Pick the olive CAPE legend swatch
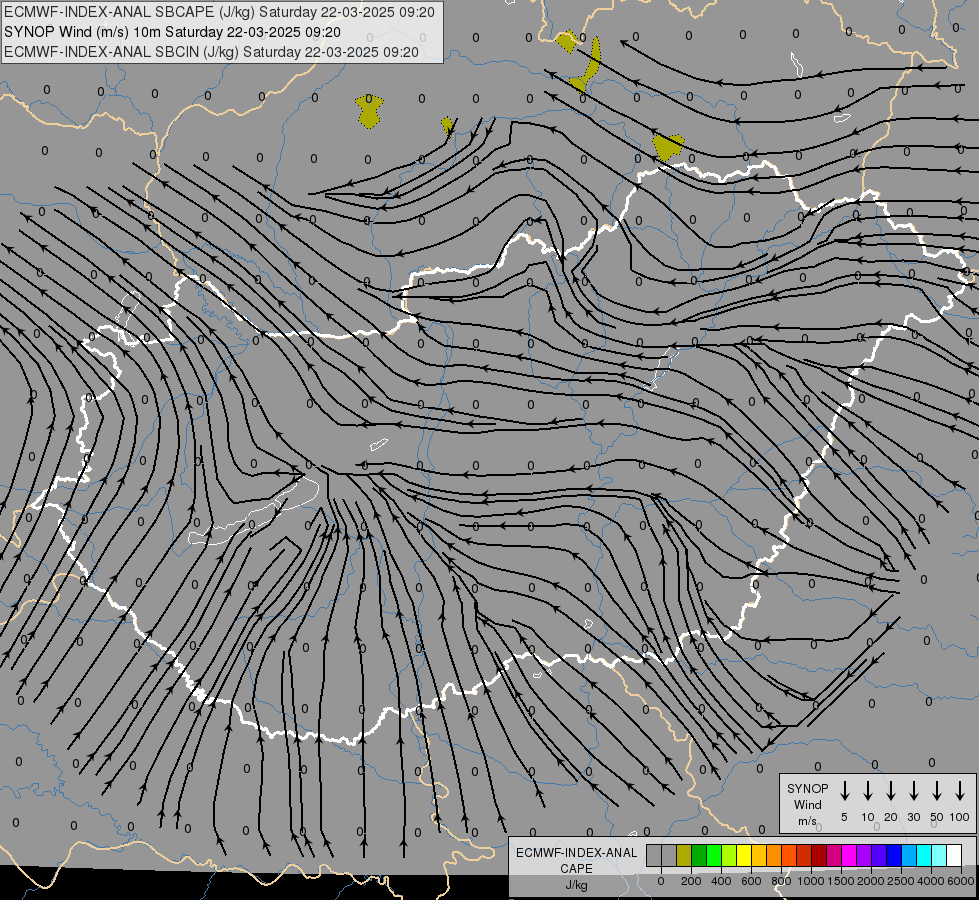This screenshot has height=900, width=979. click(x=684, y=855)
